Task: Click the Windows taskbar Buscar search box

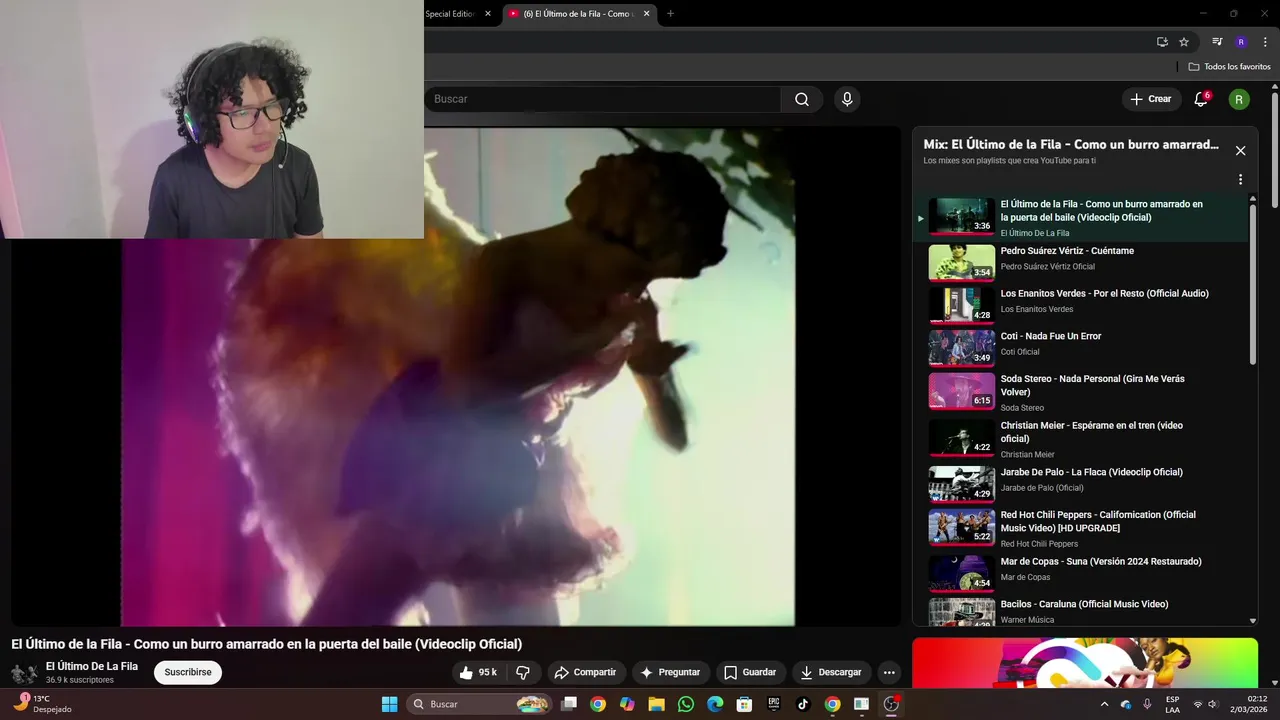Action: [480, 704]
